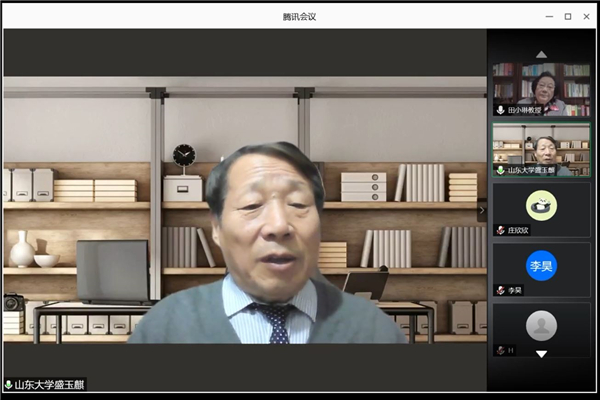Click green microphone icon in 山东大学盛玉麒 thumbnail
600x400 pixels.
(501, 170)
